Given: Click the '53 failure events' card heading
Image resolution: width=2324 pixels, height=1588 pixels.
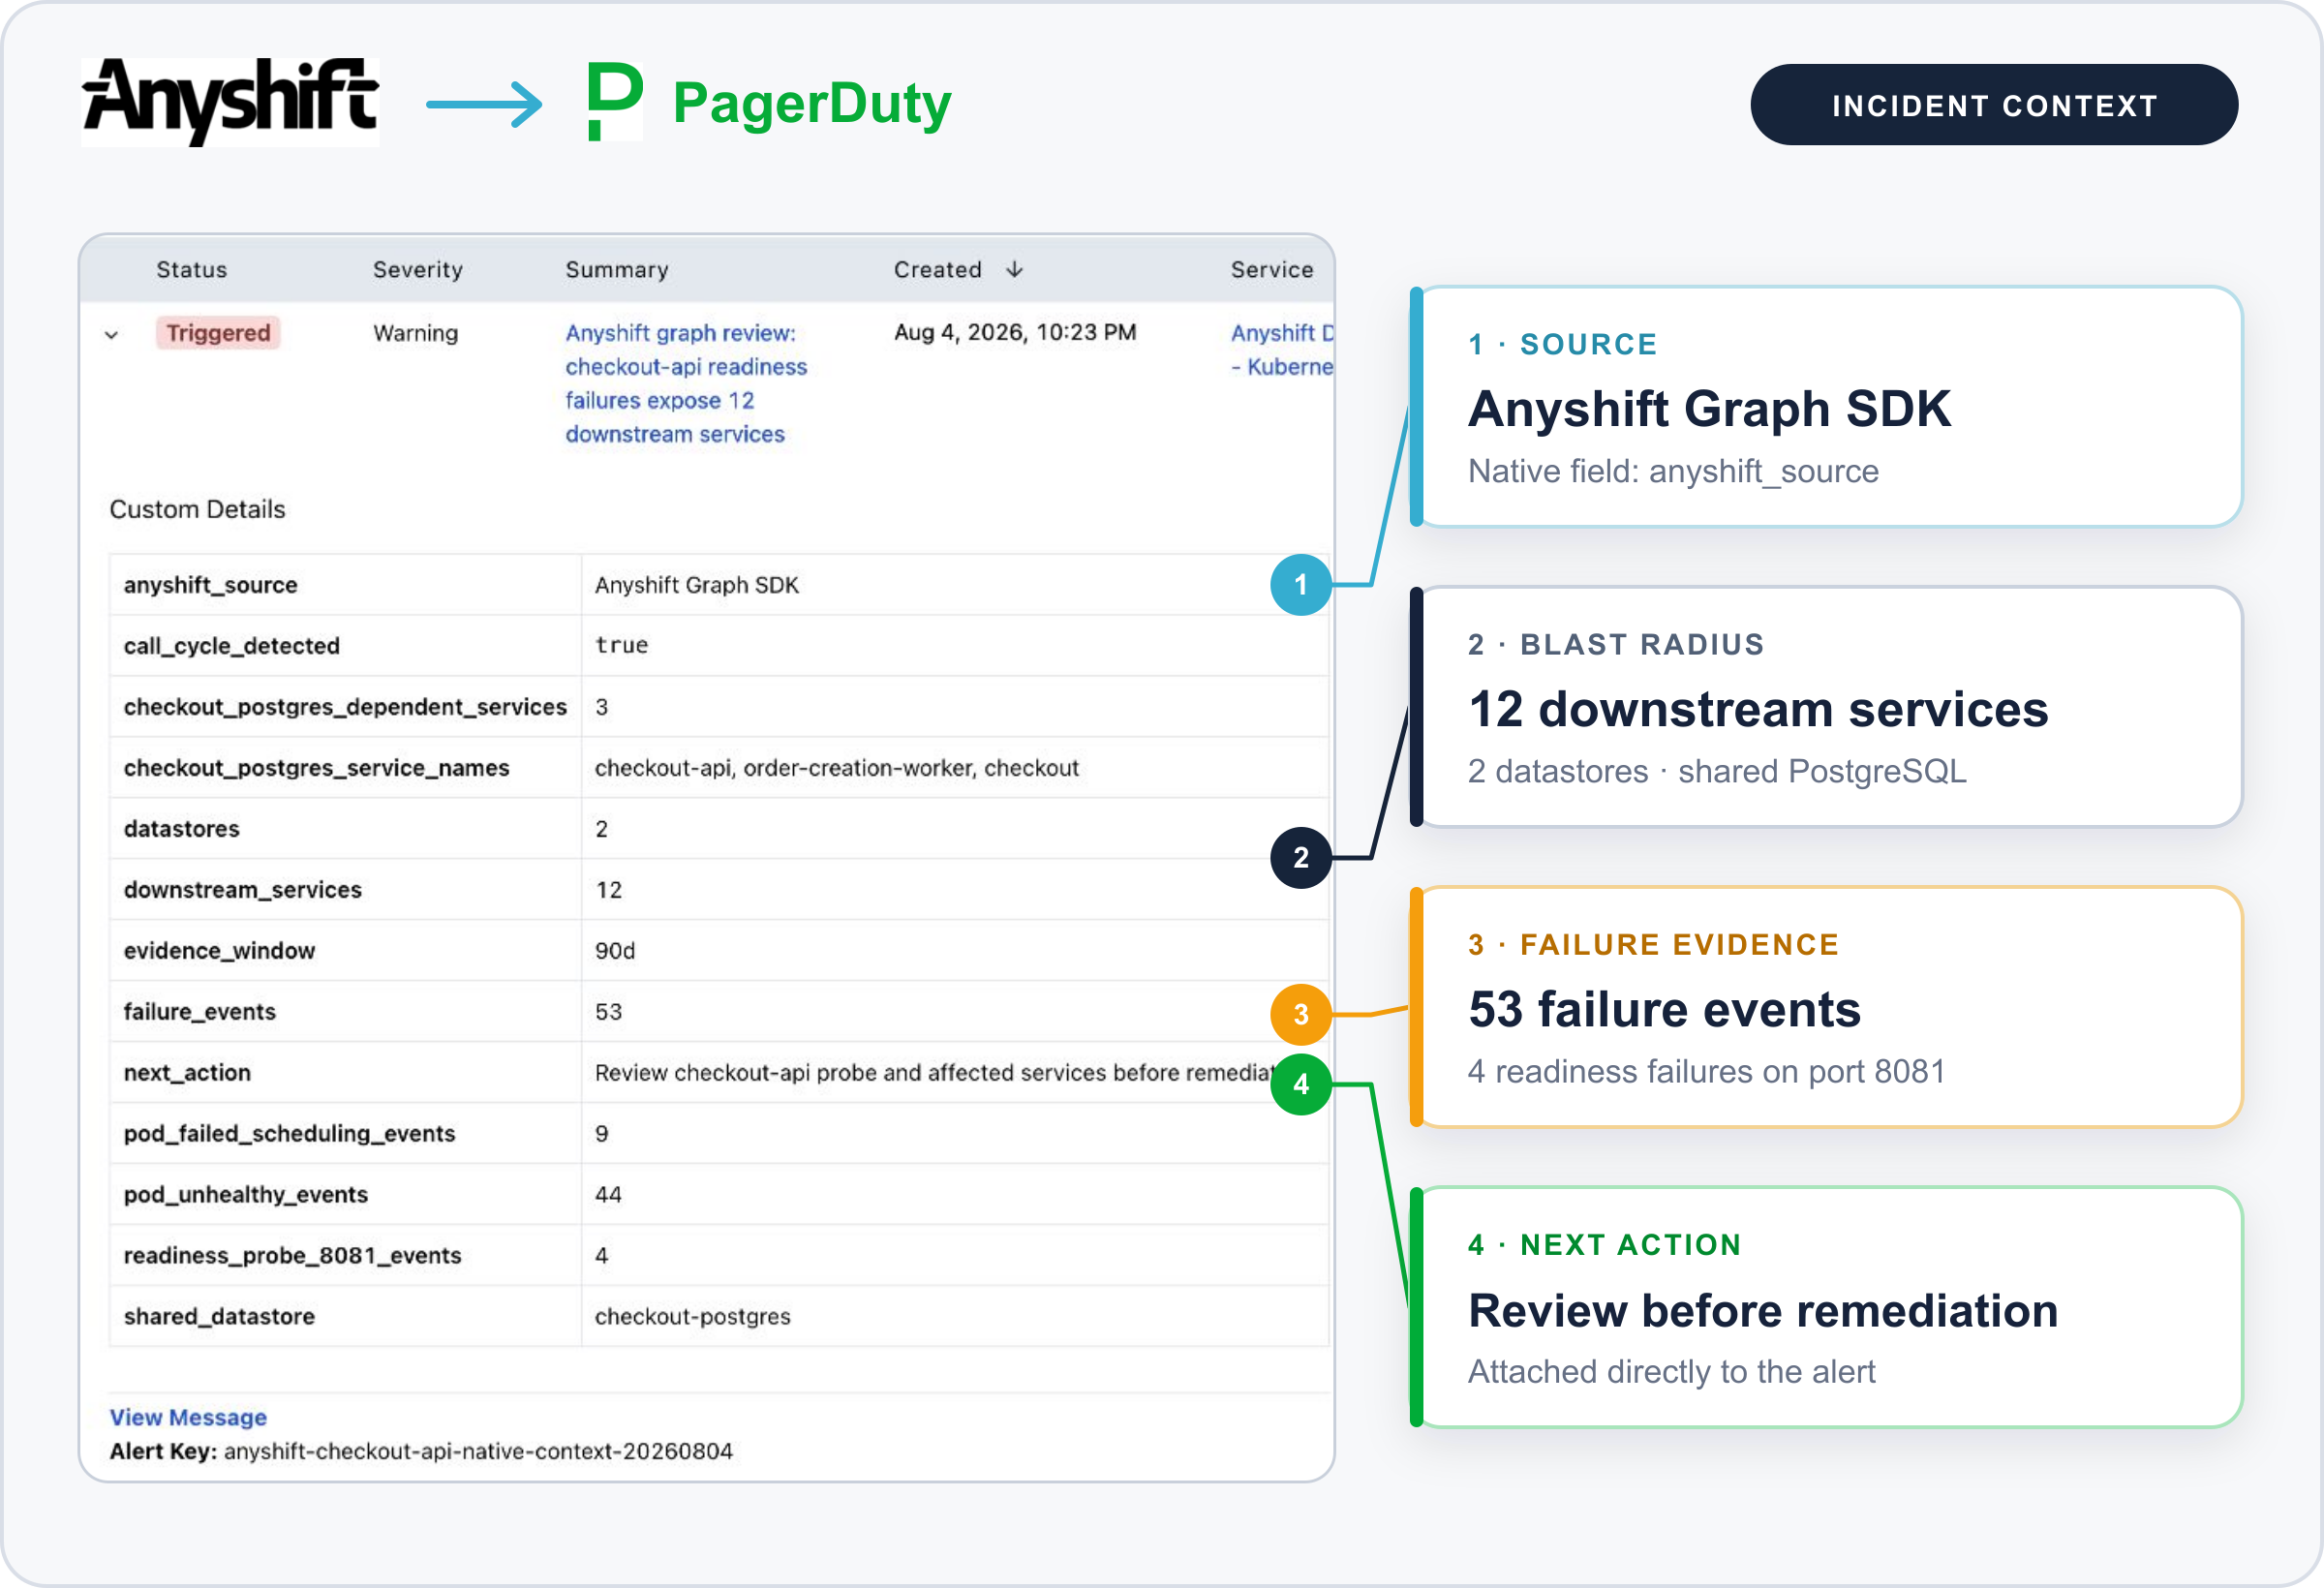Looking at the screenshot, I should click(1665, 1010).
